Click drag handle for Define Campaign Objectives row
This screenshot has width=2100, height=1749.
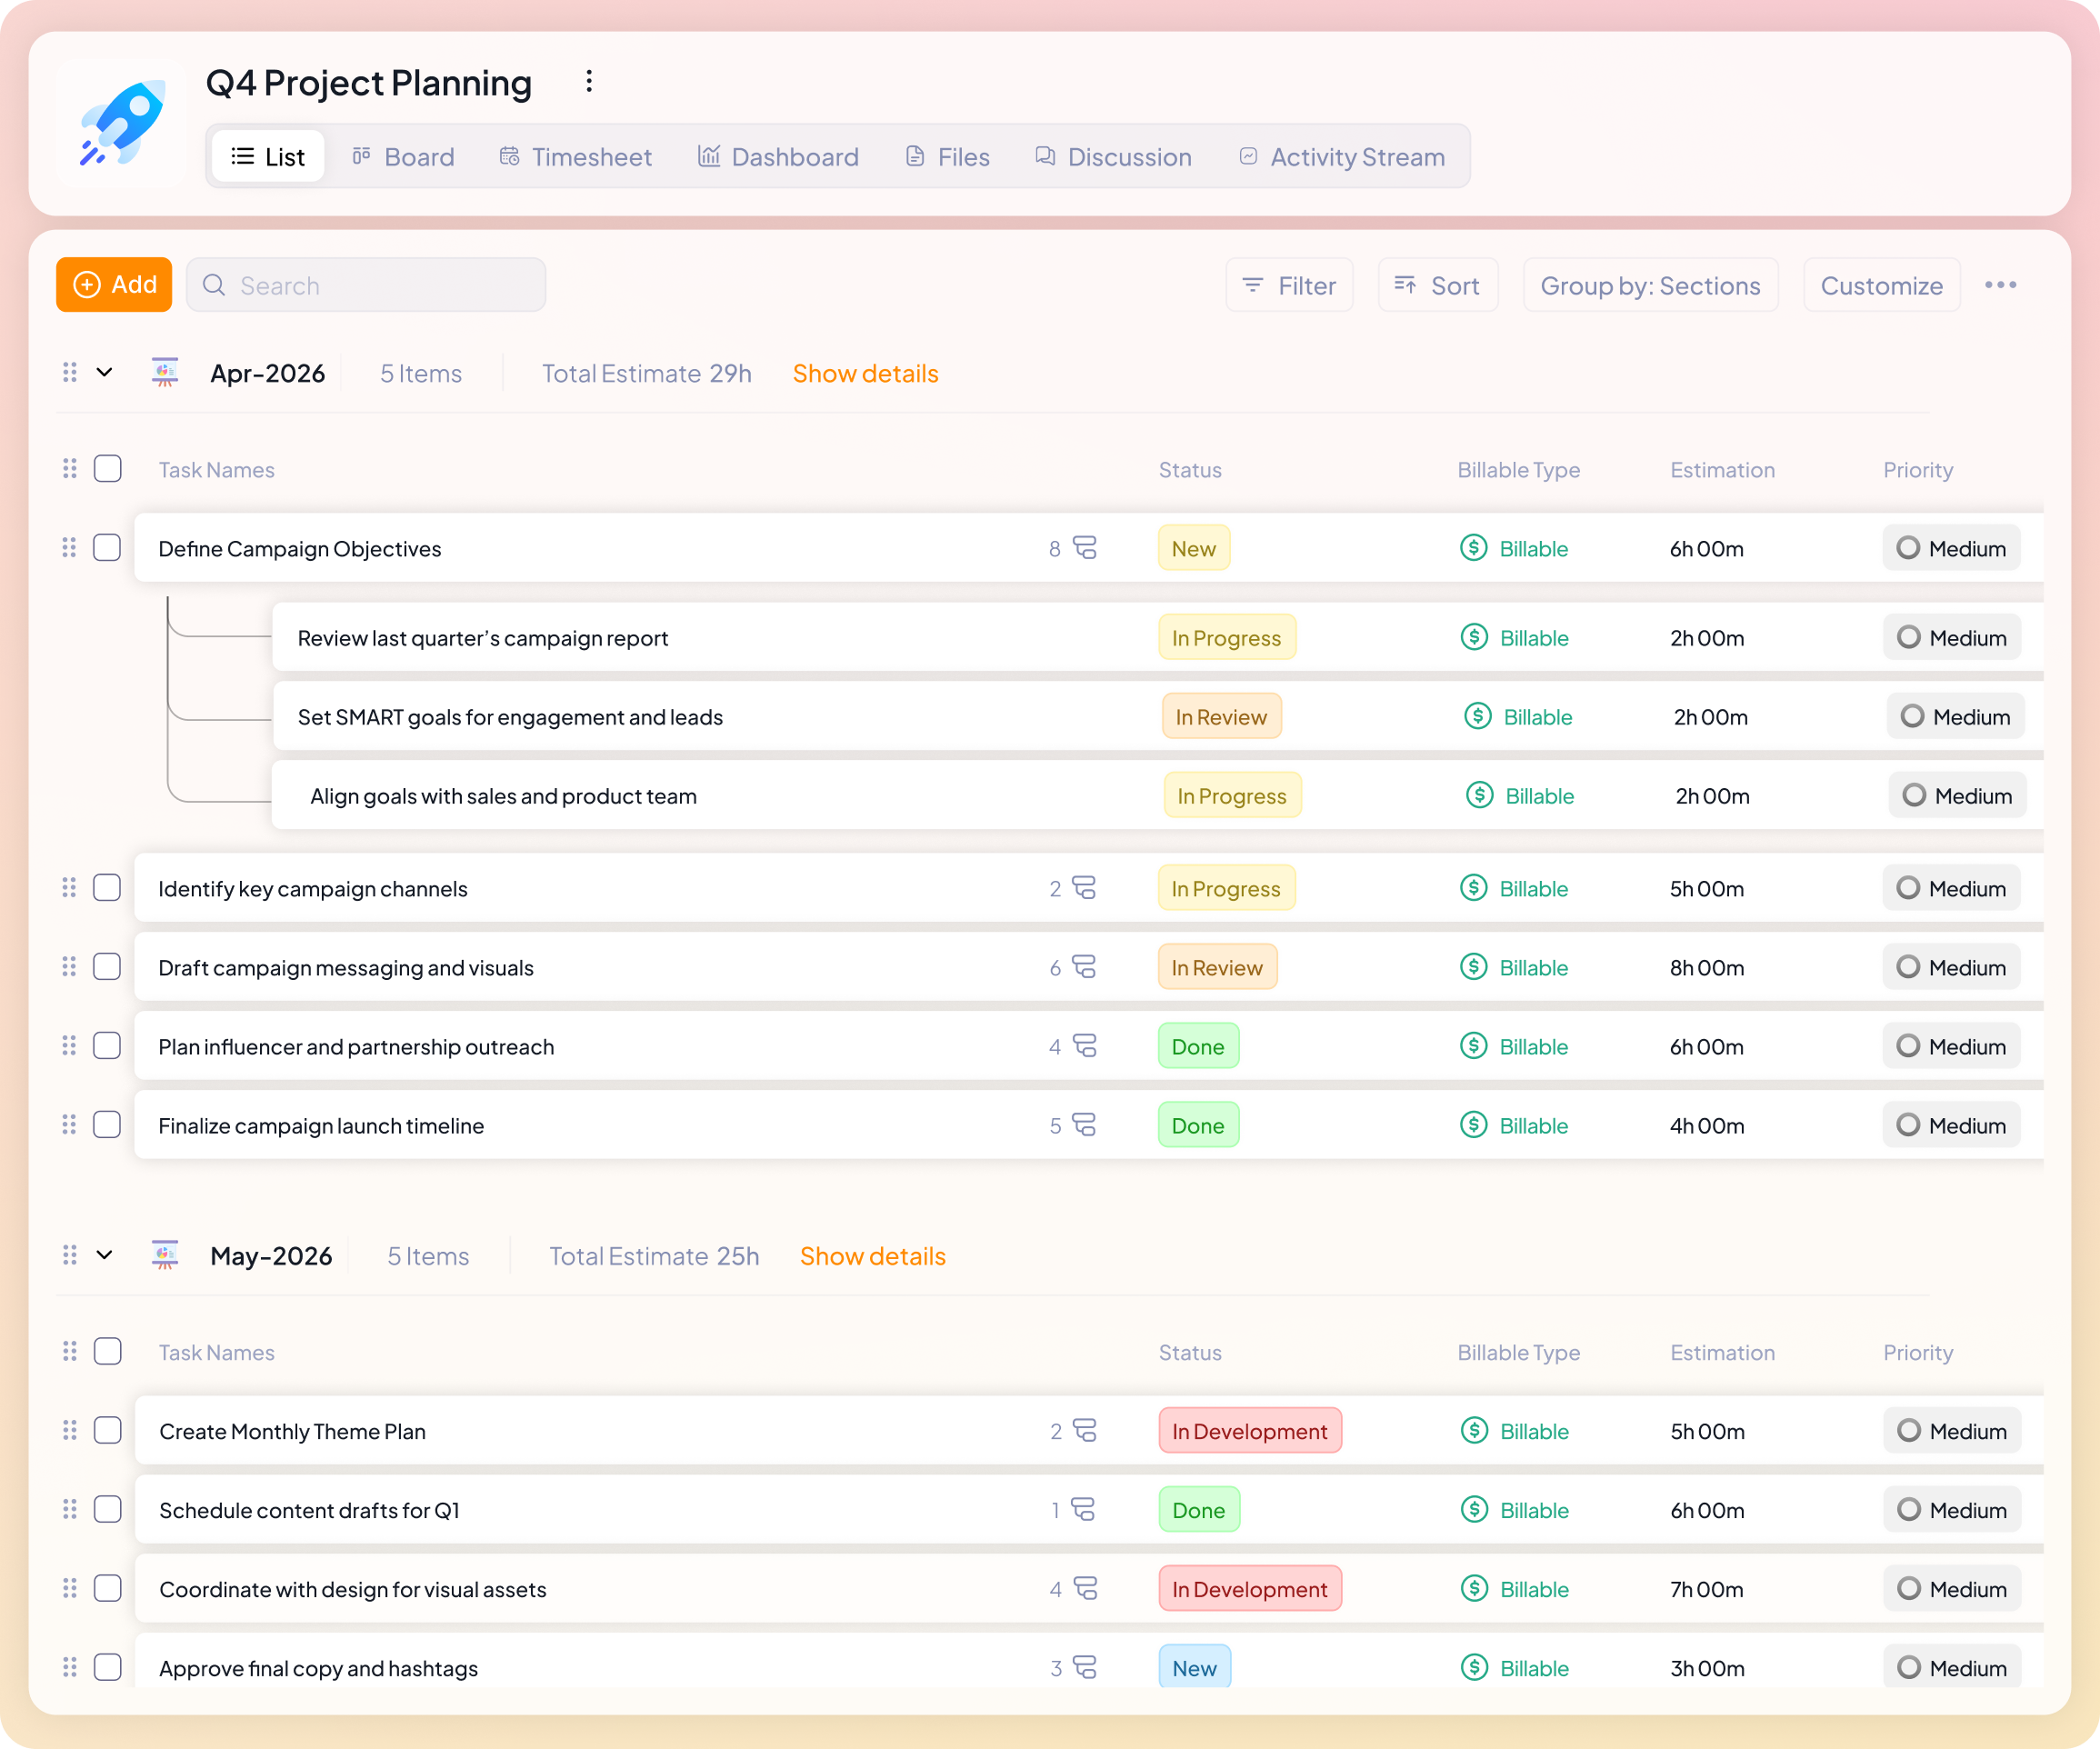tap(69, 548)
